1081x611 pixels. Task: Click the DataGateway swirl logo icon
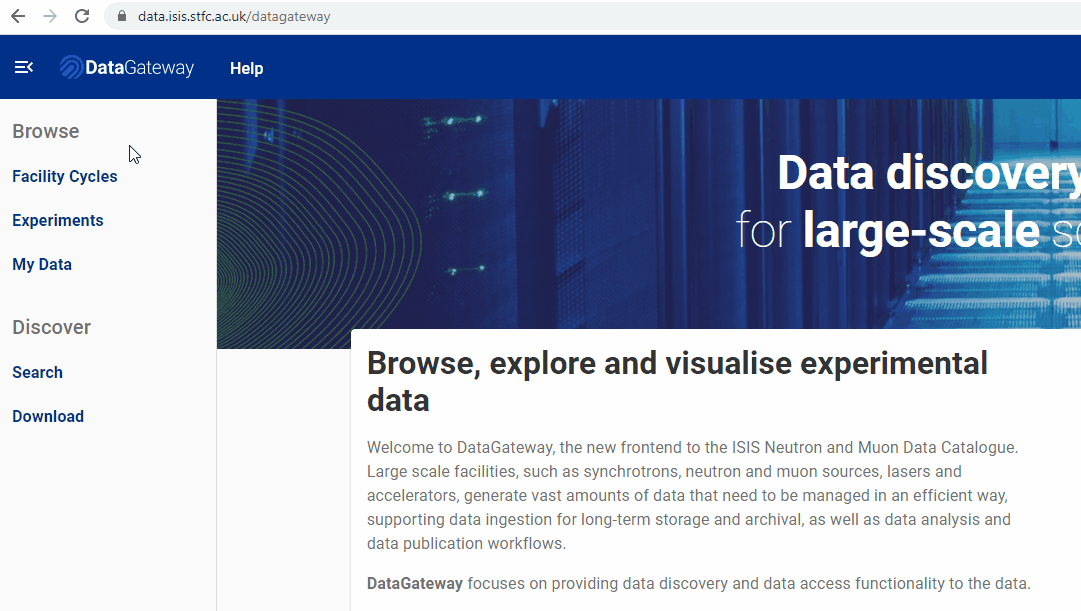(x=68, y=66)
